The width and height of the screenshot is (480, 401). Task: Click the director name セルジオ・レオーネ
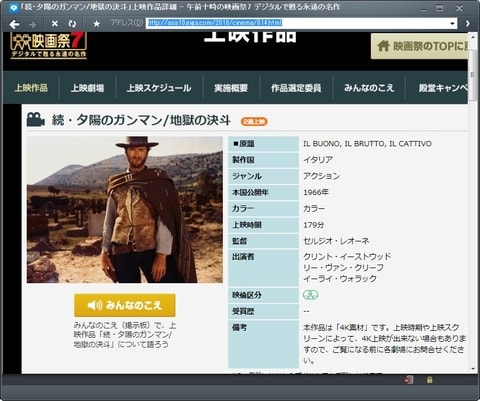tap(336, 241)
